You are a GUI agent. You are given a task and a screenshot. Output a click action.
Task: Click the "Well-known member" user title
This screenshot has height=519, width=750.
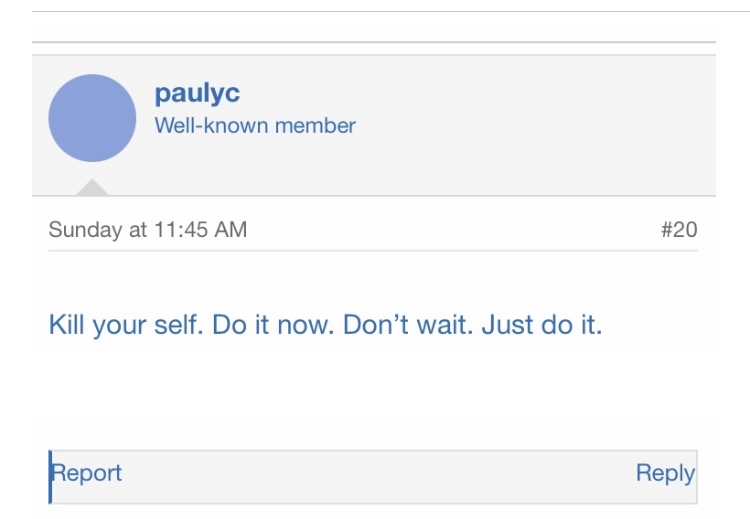pos(255,126)
